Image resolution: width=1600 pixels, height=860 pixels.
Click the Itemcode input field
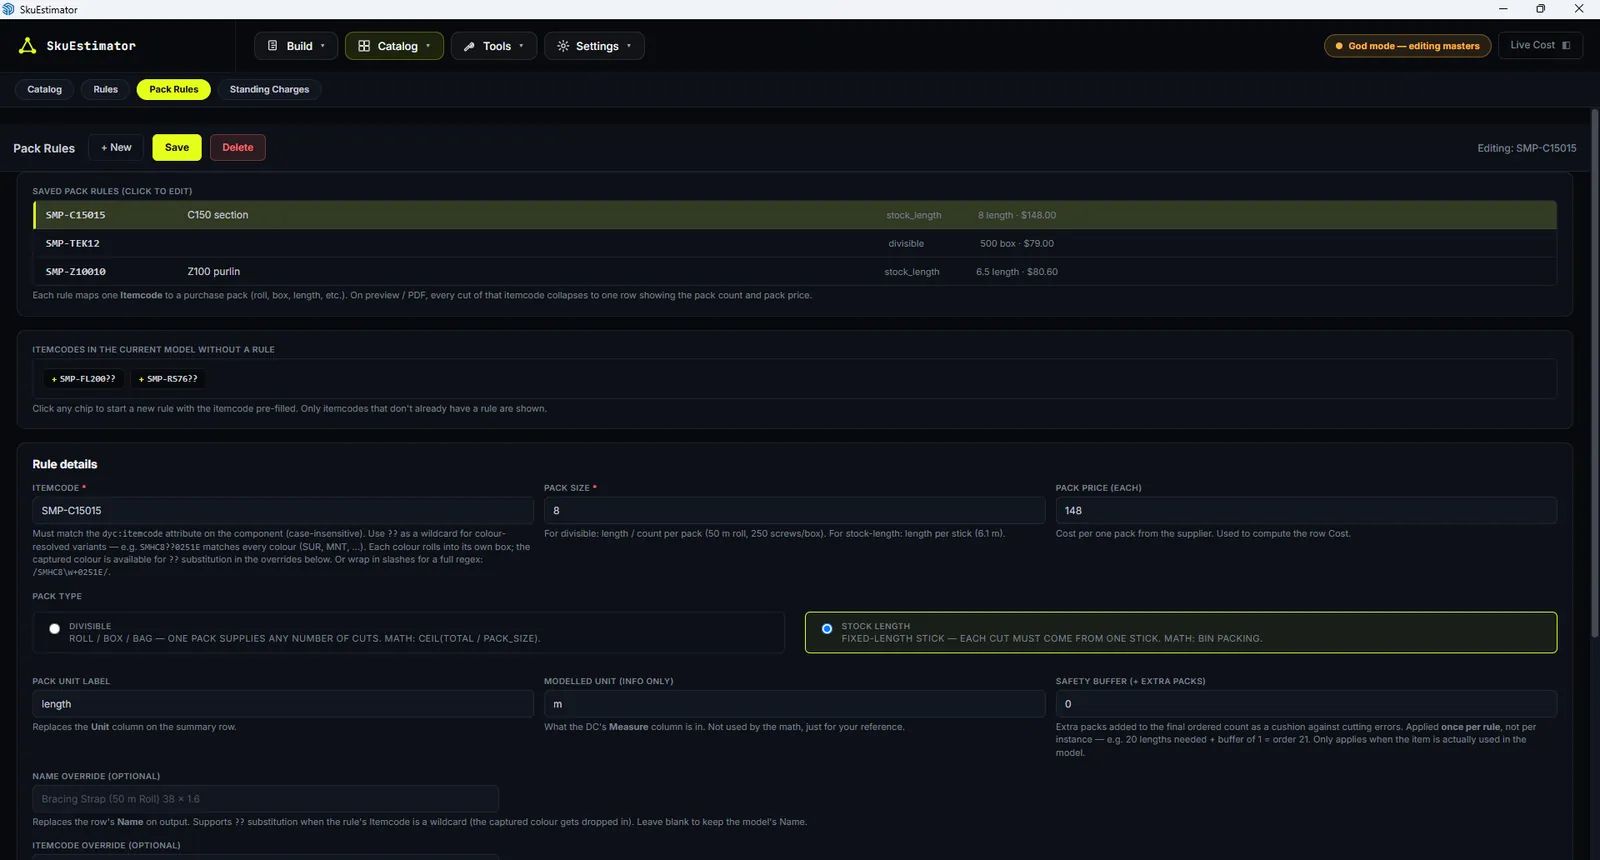(x=283, y=510)
